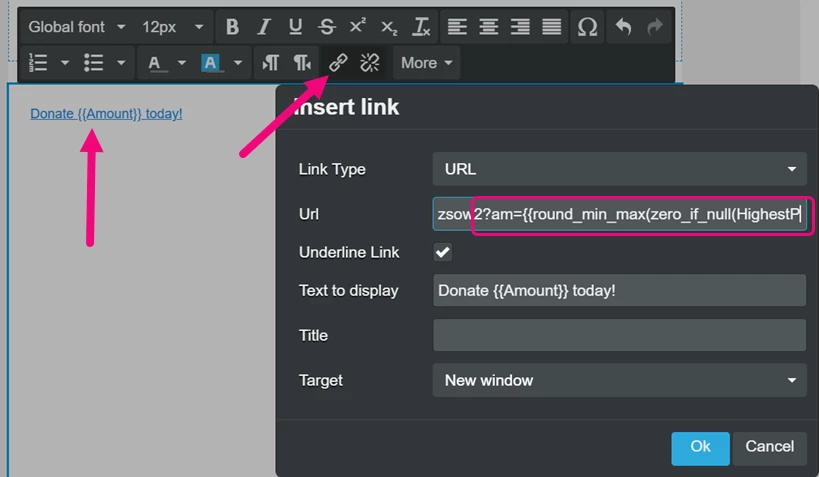Set right-to-left text direction
The width and height of the screenshot is (819, 477).
(302, 63)
